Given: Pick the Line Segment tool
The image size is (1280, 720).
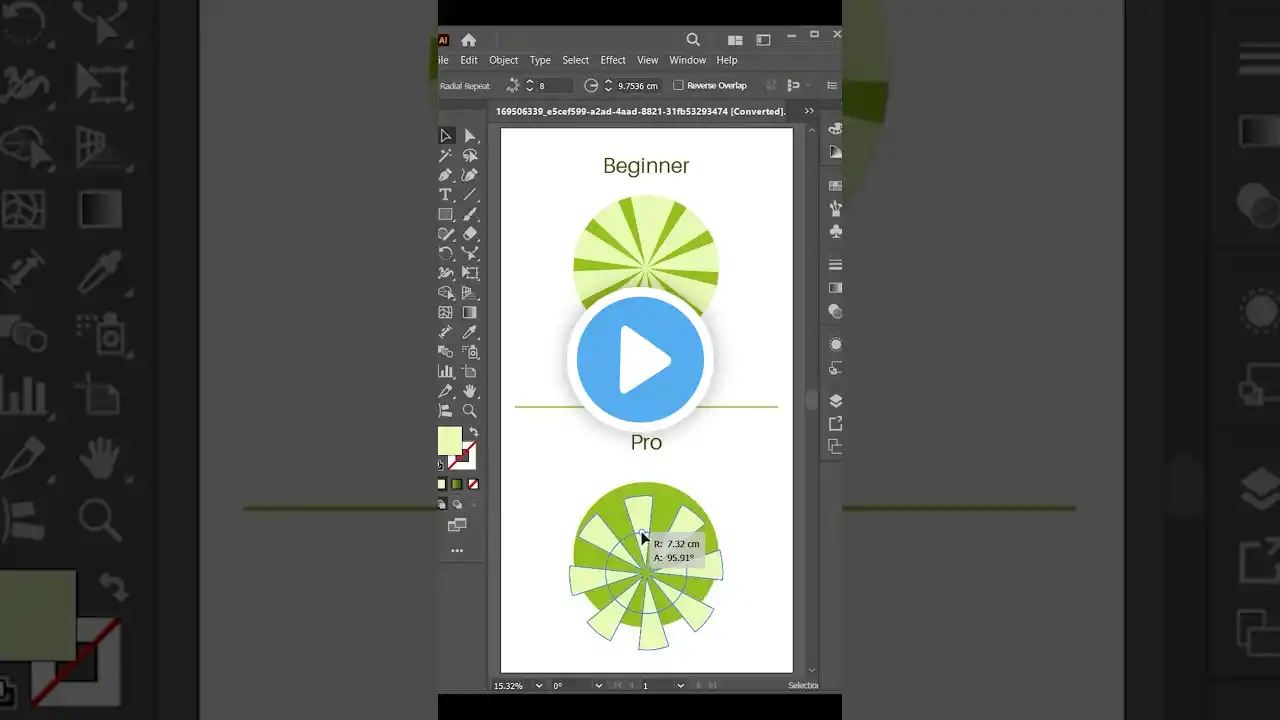Looking at the screenshot, I should click(470, 195).
